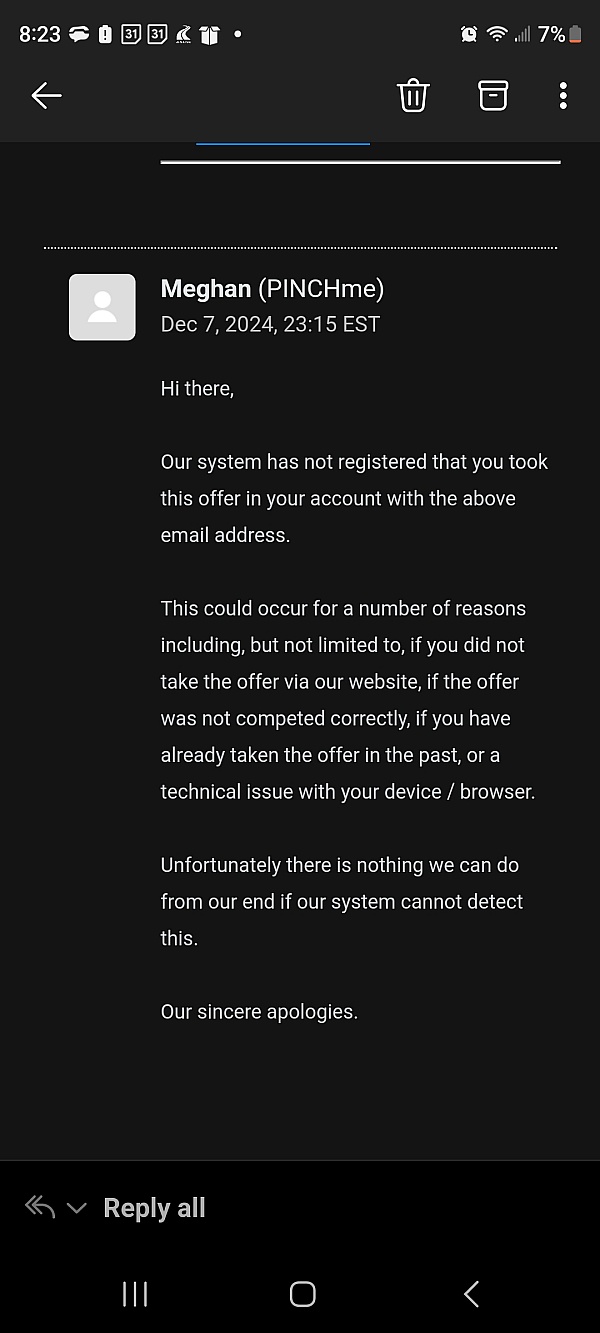This screenshot has width=600, height=1333.
Task: Open Meghan's profile avatar thumbnail
Action: 102,307
